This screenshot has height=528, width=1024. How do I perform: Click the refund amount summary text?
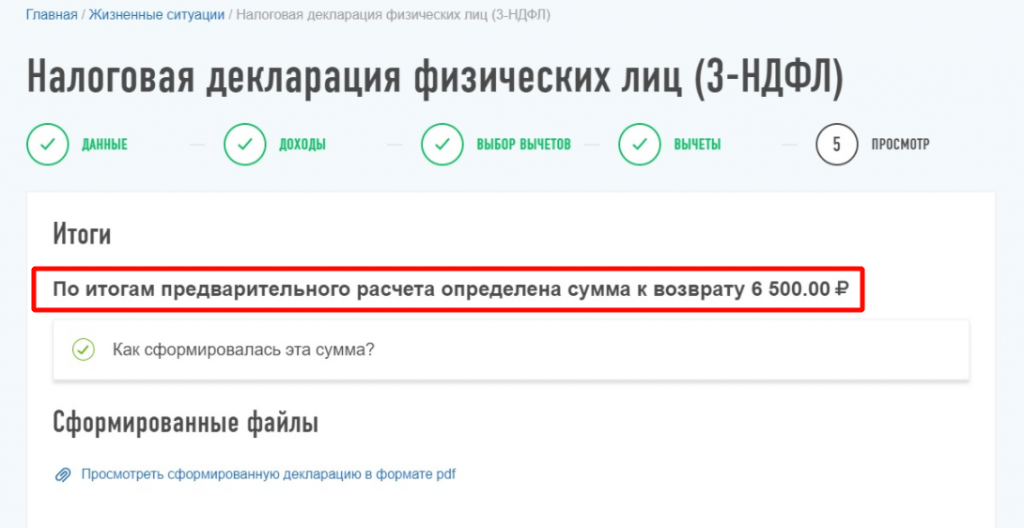451,289
